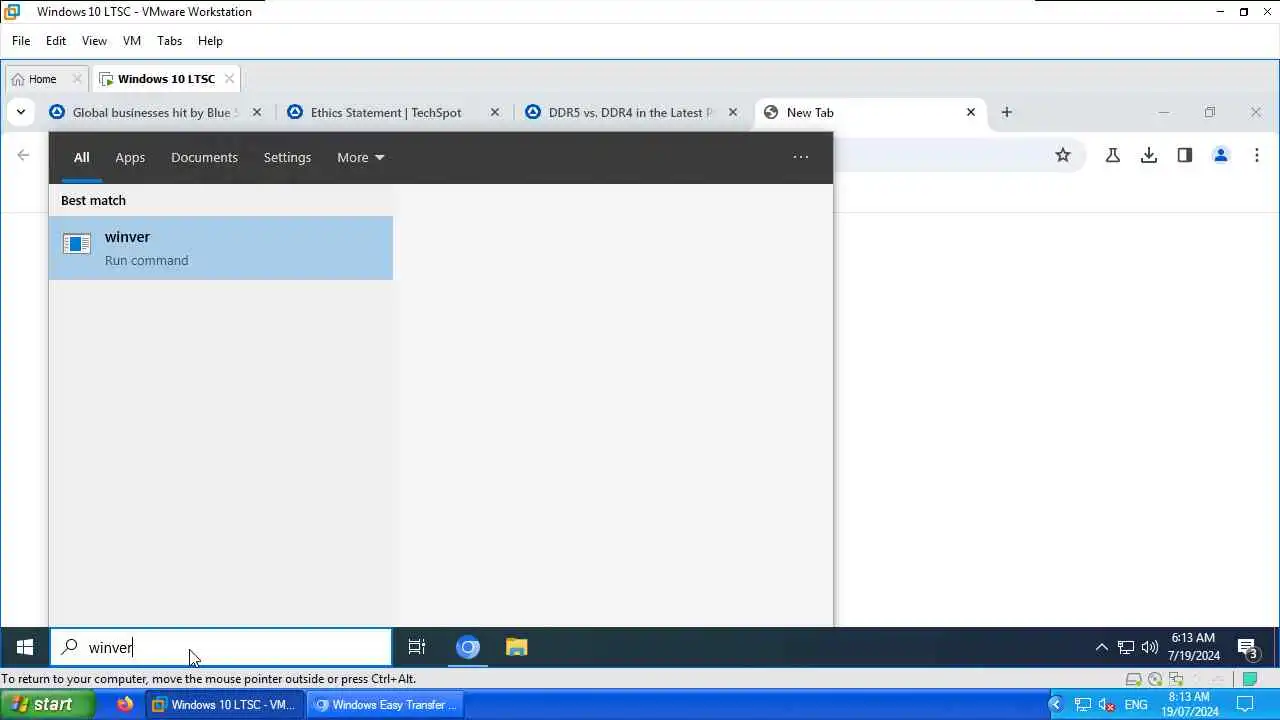Screen dimensions: 1280x720
Task: Close the VMware Home tab
Action: pos(77,79)
